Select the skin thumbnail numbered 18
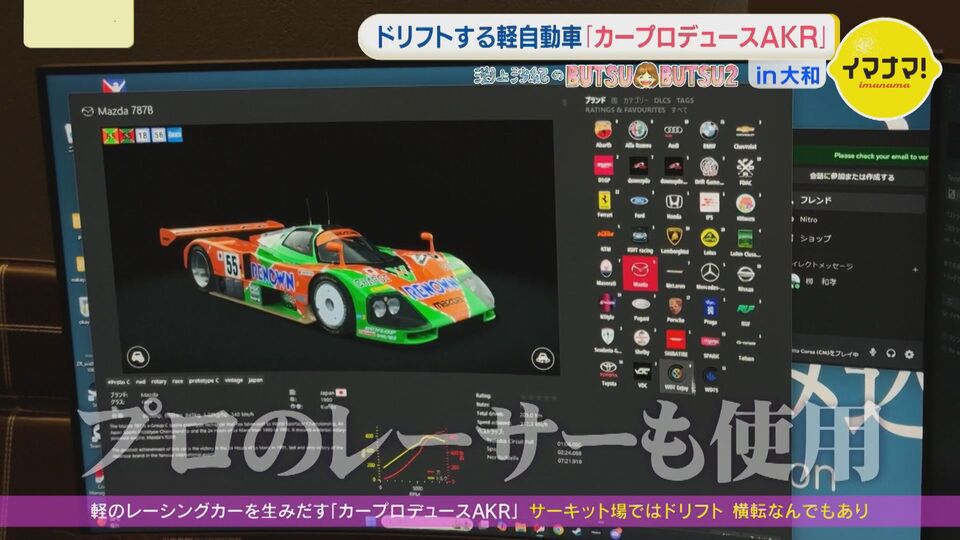 tap(143, 135)
